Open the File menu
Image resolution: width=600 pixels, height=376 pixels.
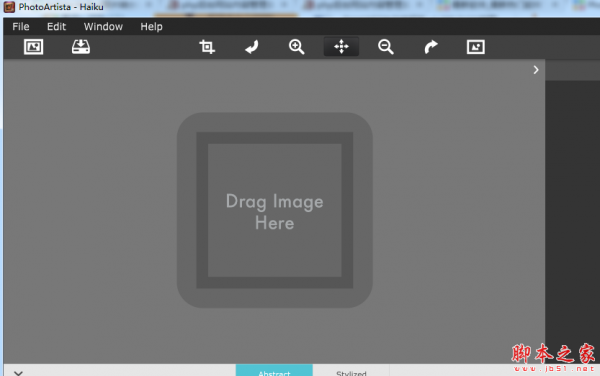pyautogui.click(x=21, y=27)
